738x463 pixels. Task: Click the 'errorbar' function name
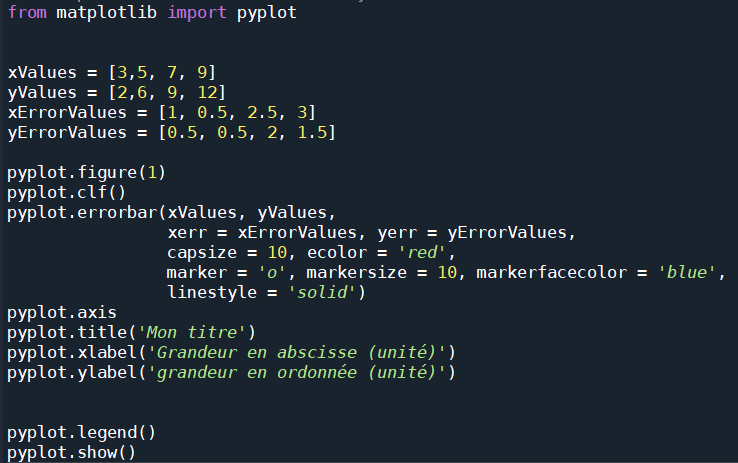click(x=117, y=213)
